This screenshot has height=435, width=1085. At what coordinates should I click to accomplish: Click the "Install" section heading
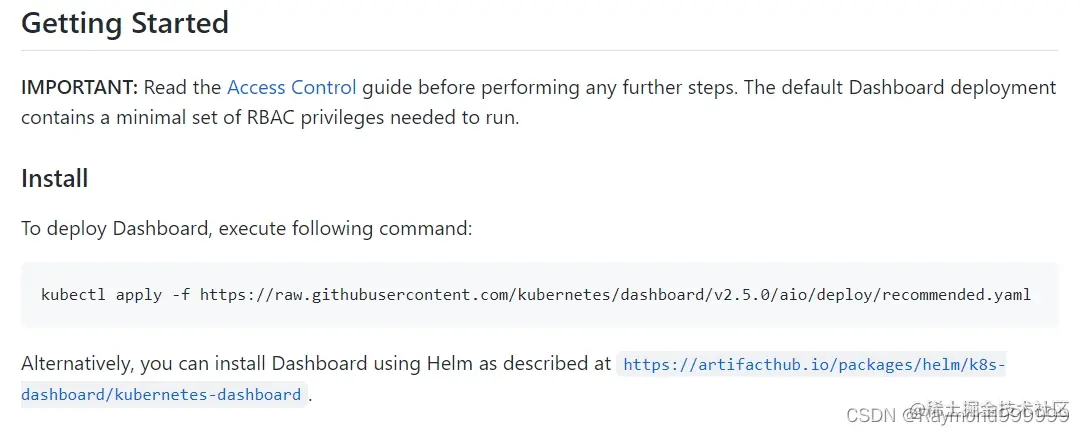(55, 178)
